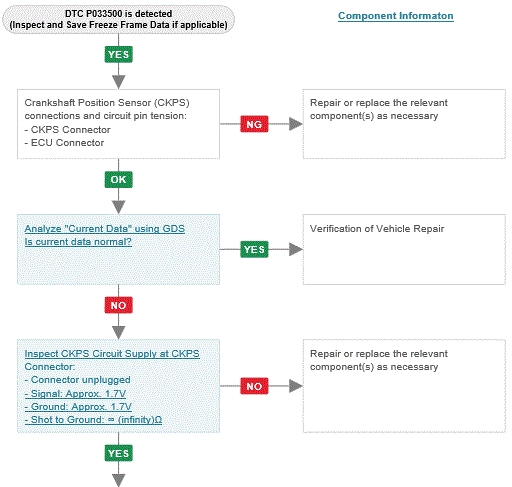Click the red NO badge beside CKPS Circuit box
This screenshot has width=512, height=487.
(x=254, y=386)
